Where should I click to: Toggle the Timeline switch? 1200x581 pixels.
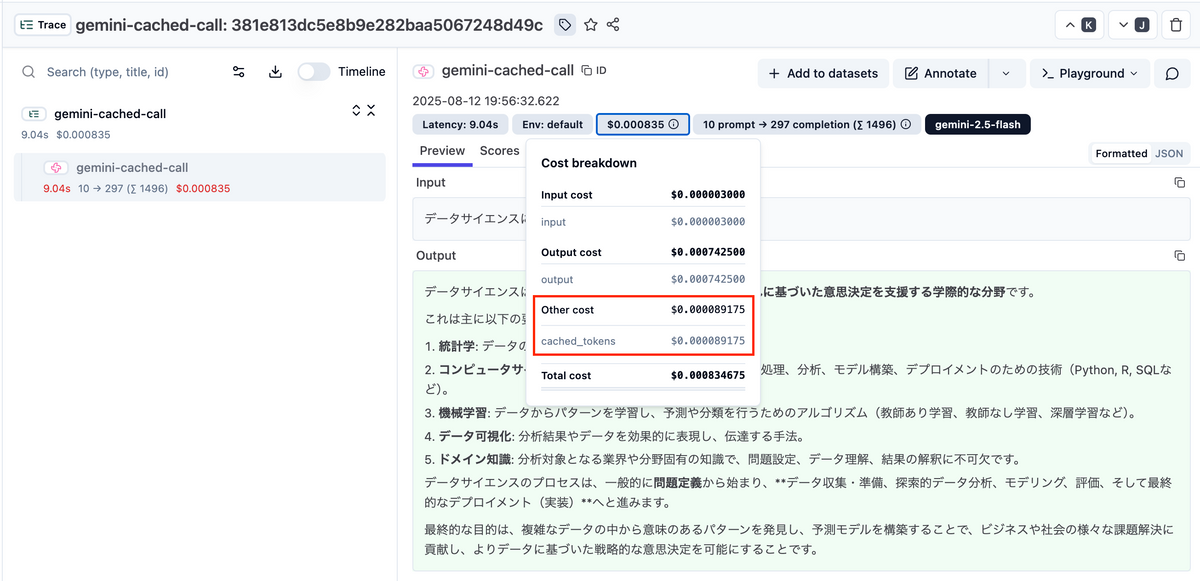point(314,72)
